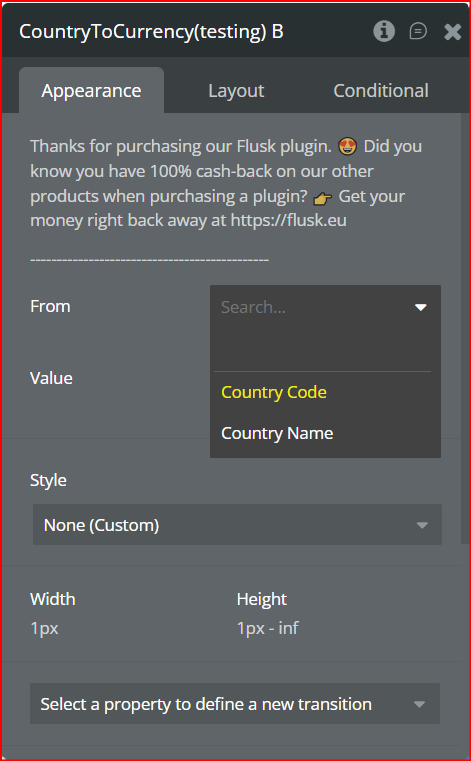Focus the Search field in From dropdown

[311, 307]
